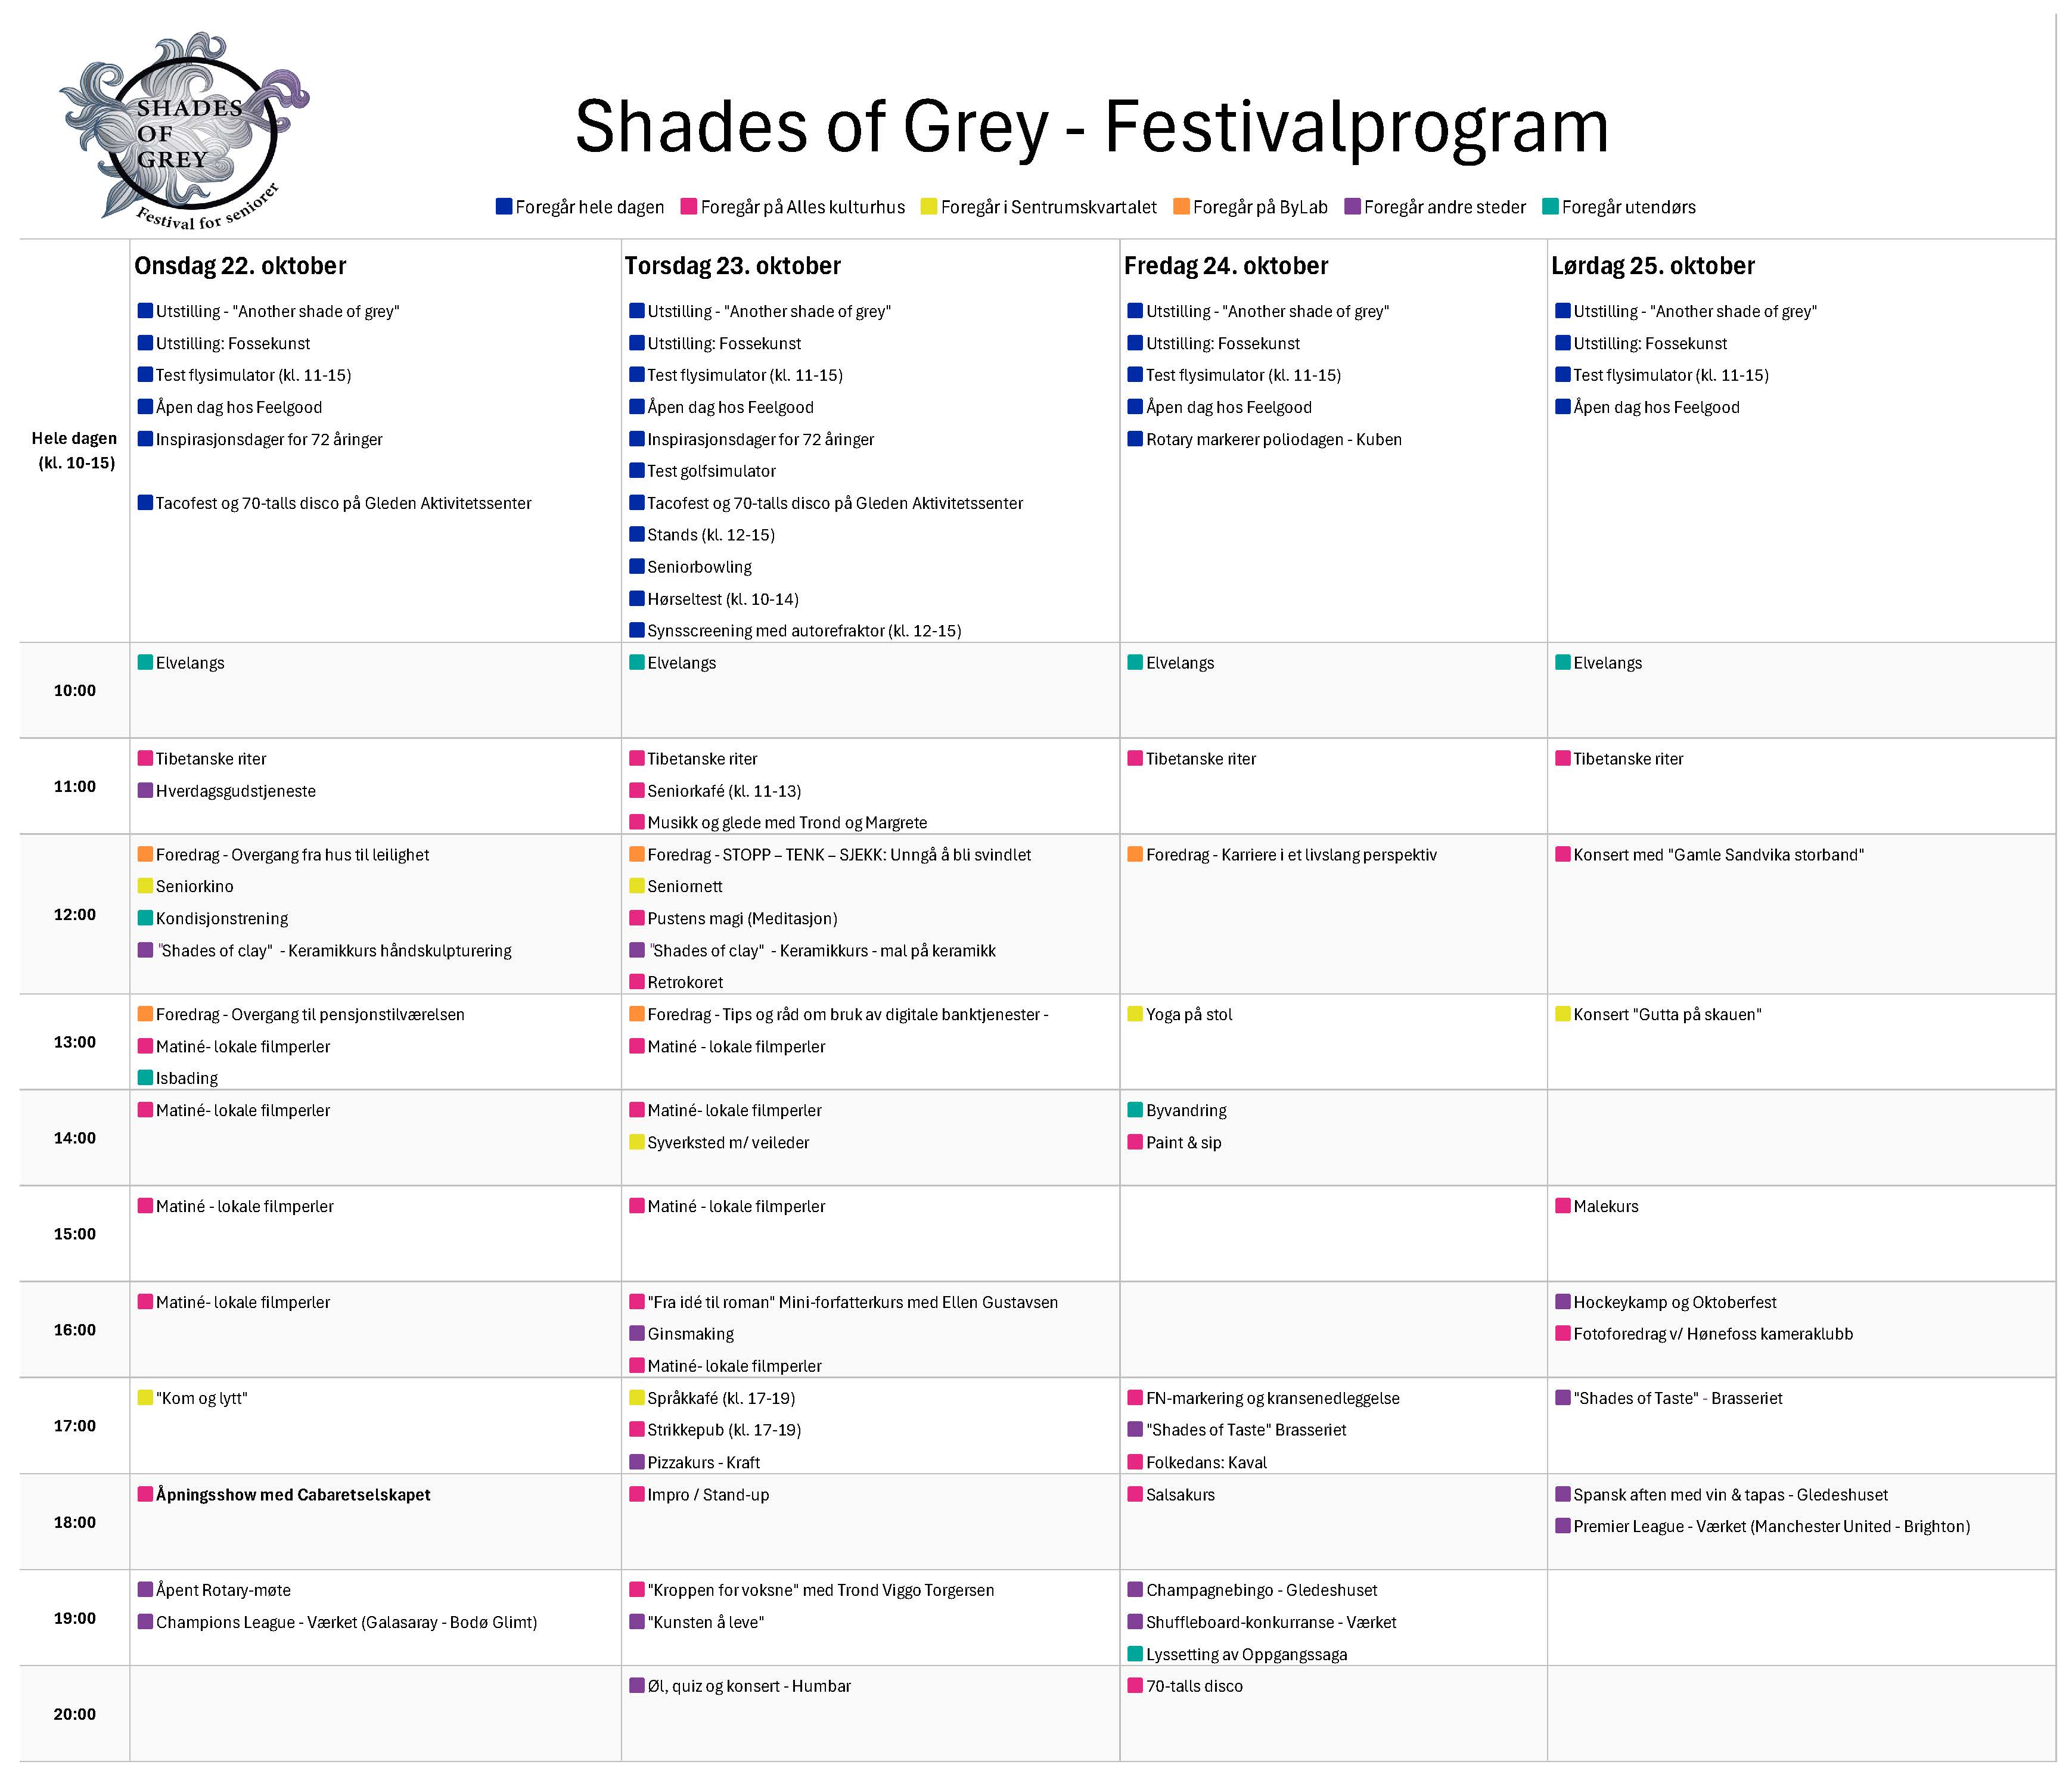Click the pink icon beside 'Paint & sip'
Screen dimensions: 2072x1774
[x=1135, y=1141]
